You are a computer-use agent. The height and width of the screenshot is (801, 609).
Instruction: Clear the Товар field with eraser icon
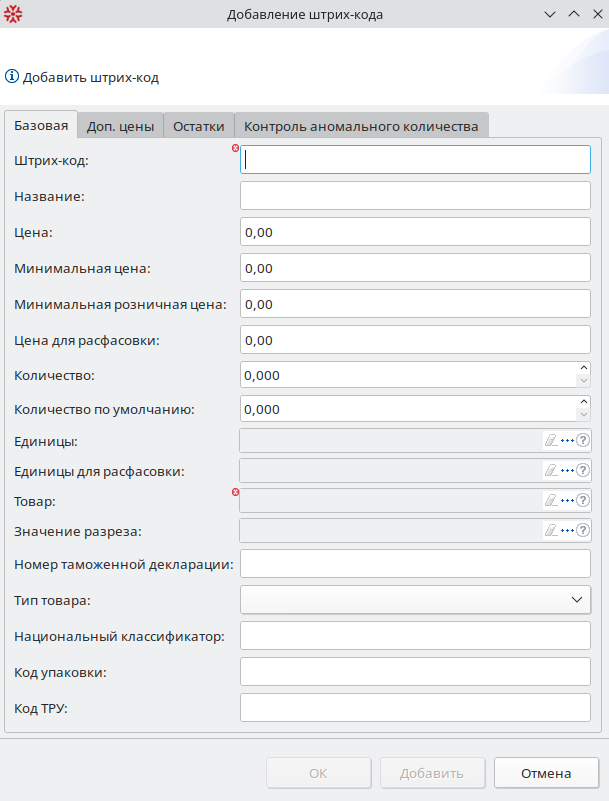click(x=550, y=500)
